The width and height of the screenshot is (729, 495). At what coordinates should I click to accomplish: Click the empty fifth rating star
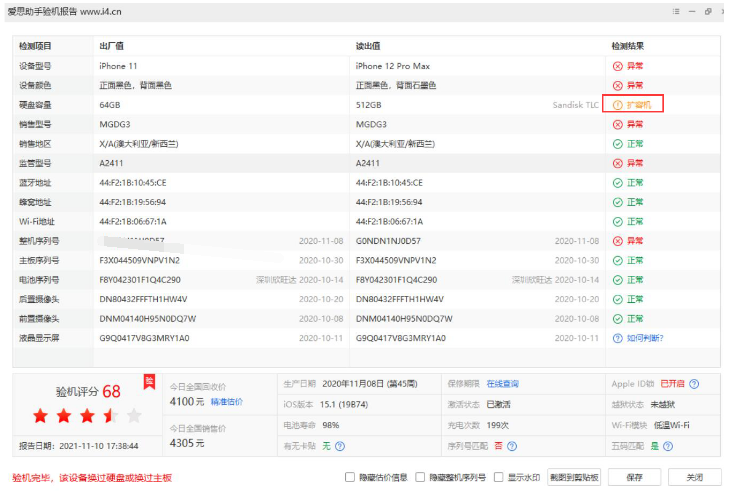tap(134, 416)
